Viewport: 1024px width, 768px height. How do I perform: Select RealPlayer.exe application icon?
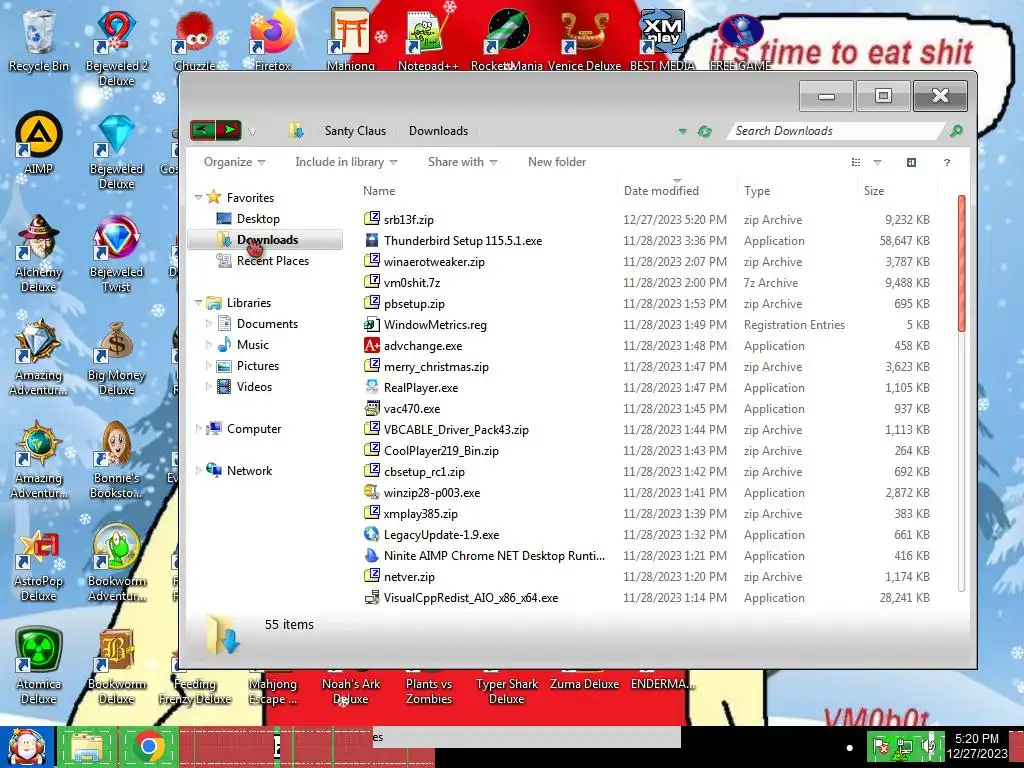pos(372,387)
